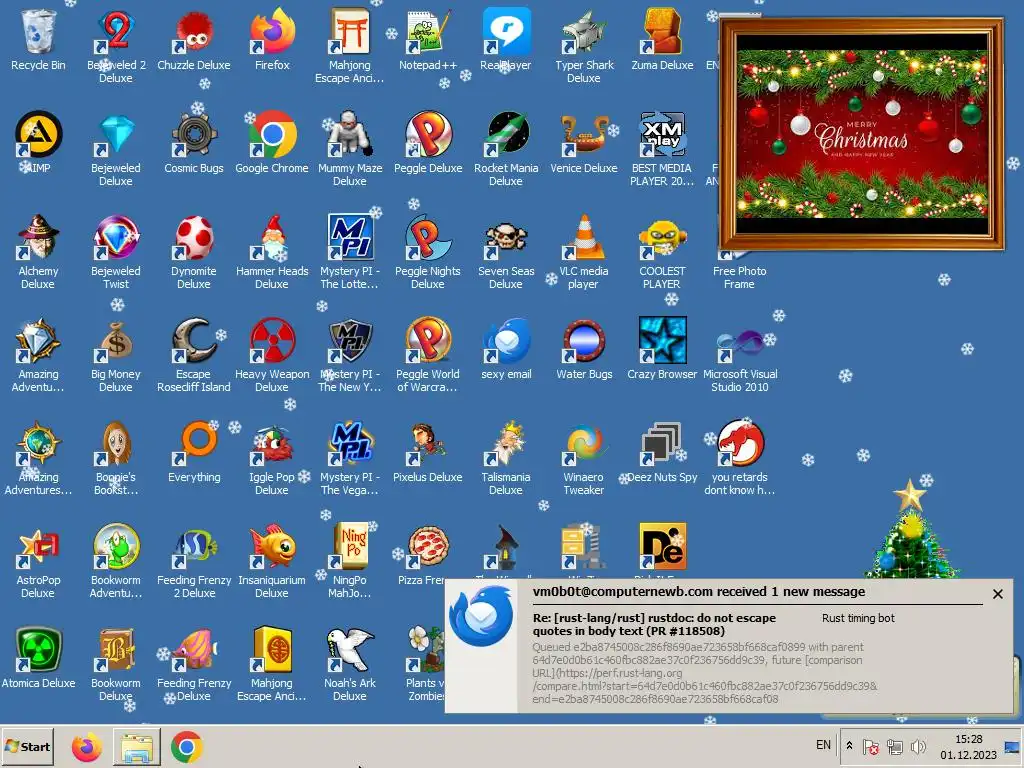
Task: Click the Merry Christmas photo frame gadget
Action: coord(861,134)
